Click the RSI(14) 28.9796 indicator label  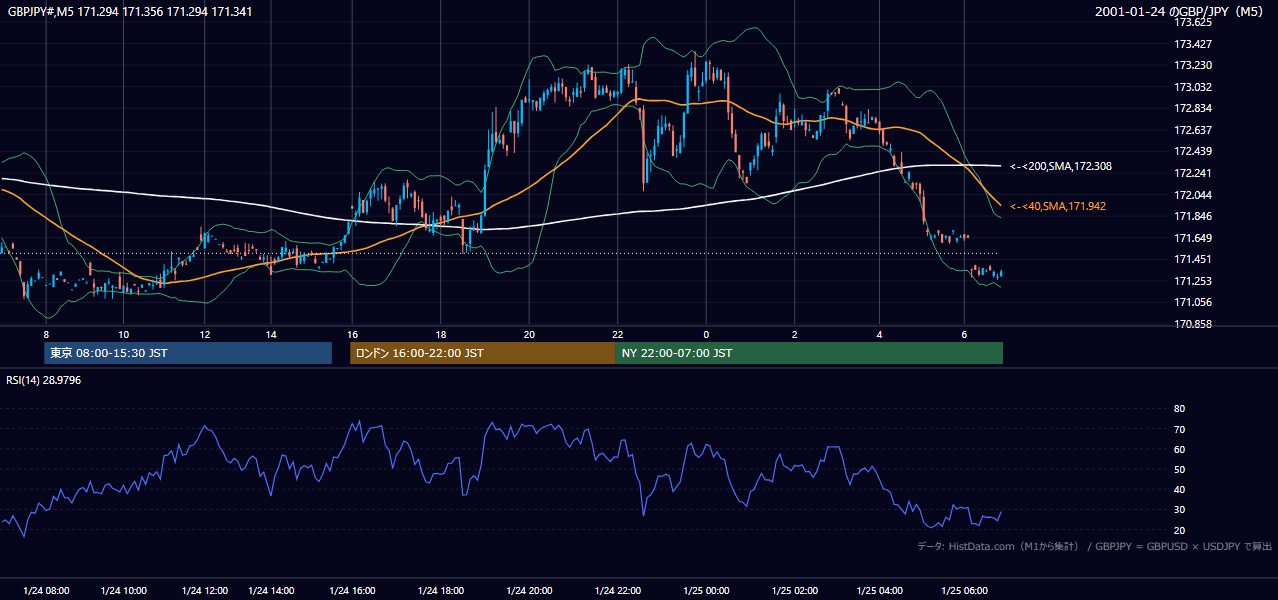pyautogui.click(x=44, y=380)
